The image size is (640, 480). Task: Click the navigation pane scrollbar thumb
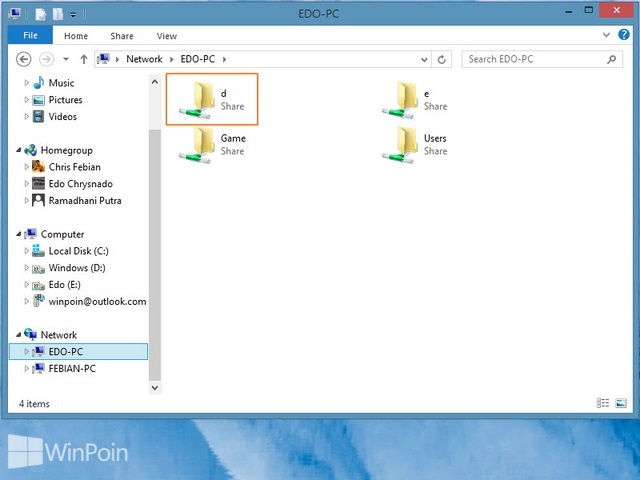click(155, 255)
